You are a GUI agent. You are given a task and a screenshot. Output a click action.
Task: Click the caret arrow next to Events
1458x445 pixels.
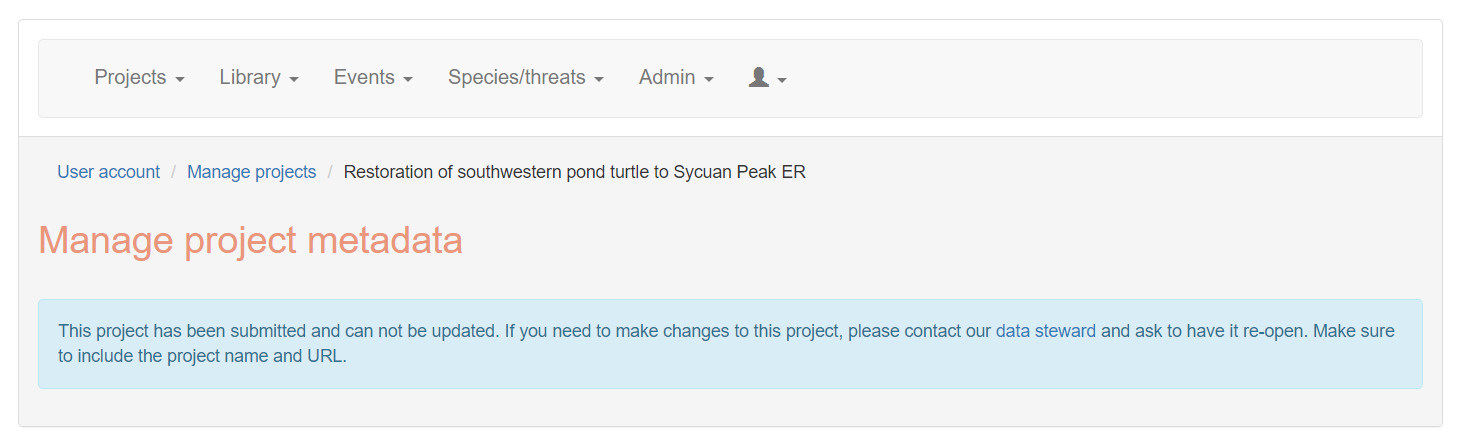pyautogui.click(x=408, y=80)
